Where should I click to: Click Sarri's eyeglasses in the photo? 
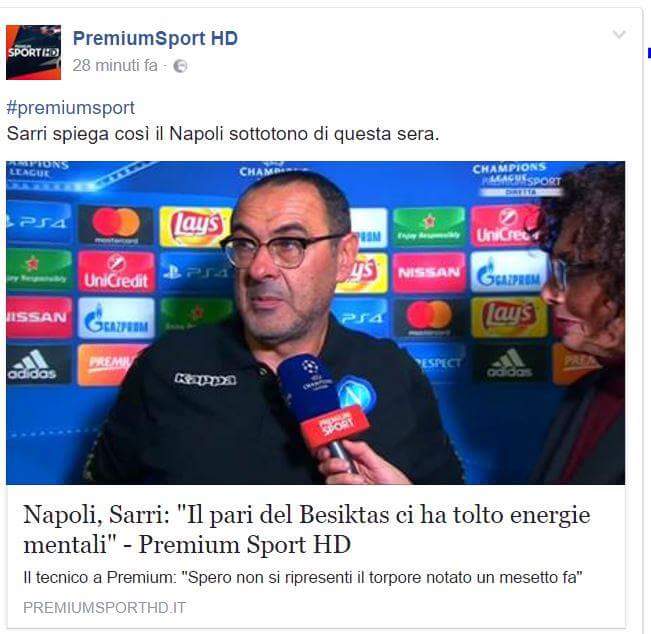[282, 249]
